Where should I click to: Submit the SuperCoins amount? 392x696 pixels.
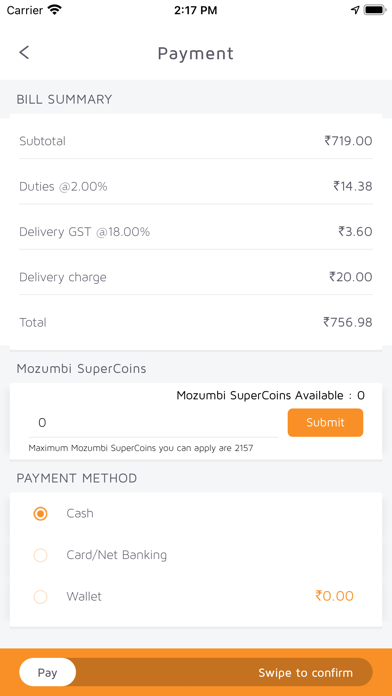pos(325,423)
